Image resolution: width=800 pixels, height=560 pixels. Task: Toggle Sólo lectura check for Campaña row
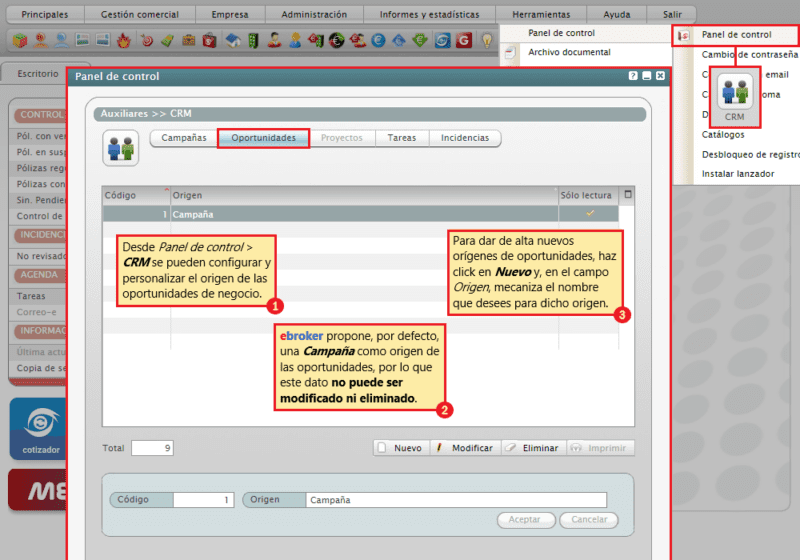[590, 214]
